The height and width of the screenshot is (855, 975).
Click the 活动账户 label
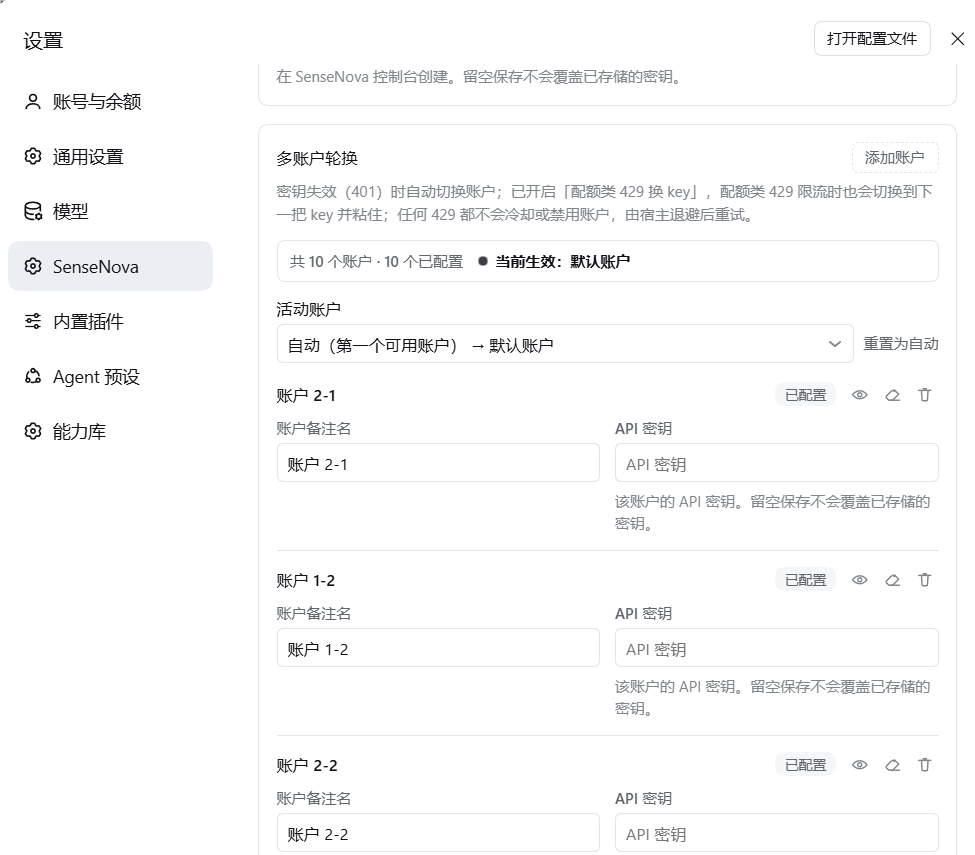[x=308, y=309]
